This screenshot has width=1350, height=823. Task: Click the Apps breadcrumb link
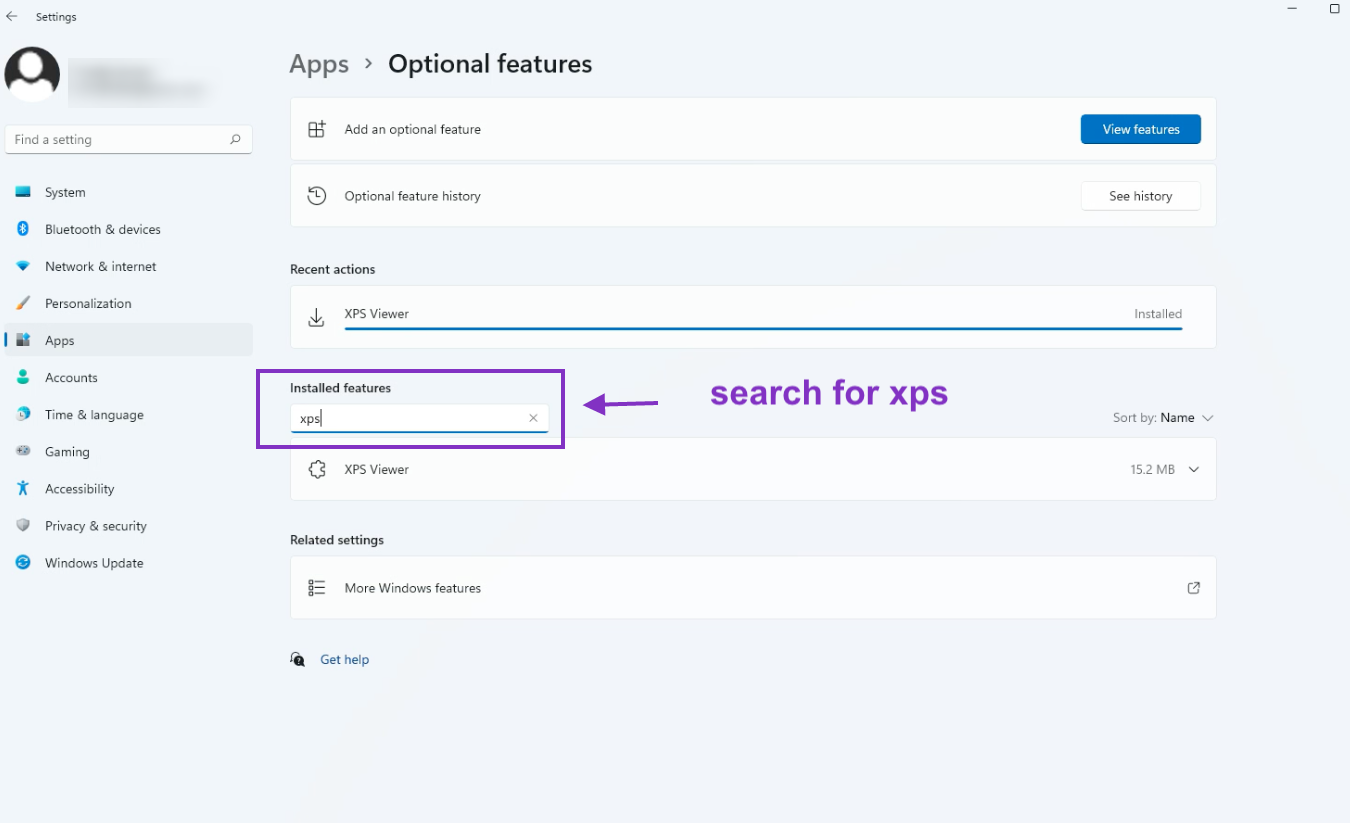pos(319,64)
